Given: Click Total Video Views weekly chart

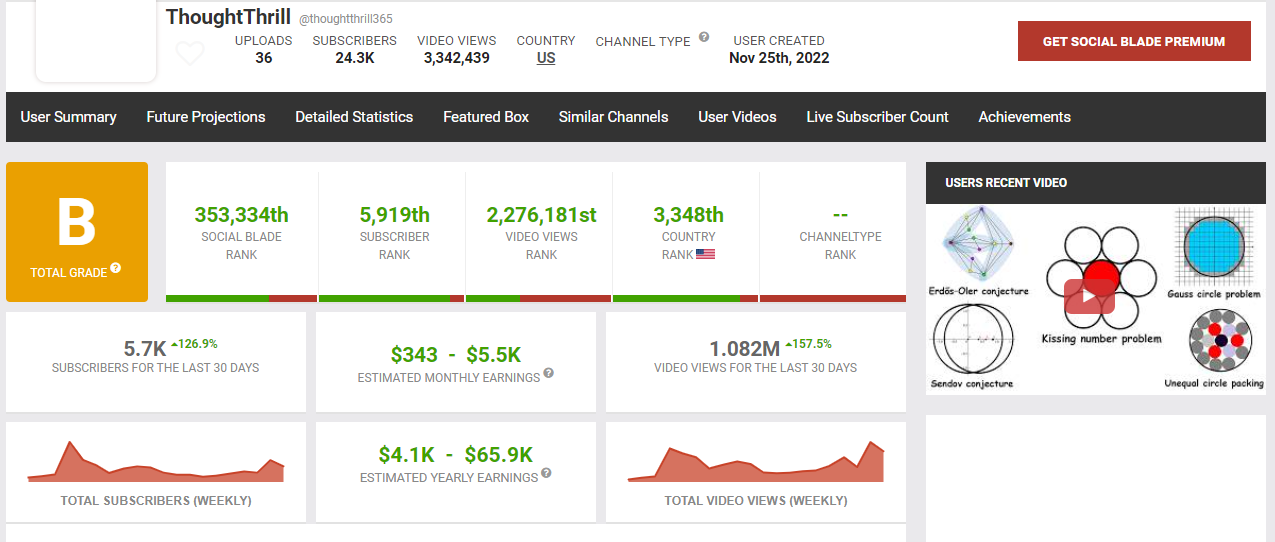Looking at the screenshot, I should coord(756,462).
